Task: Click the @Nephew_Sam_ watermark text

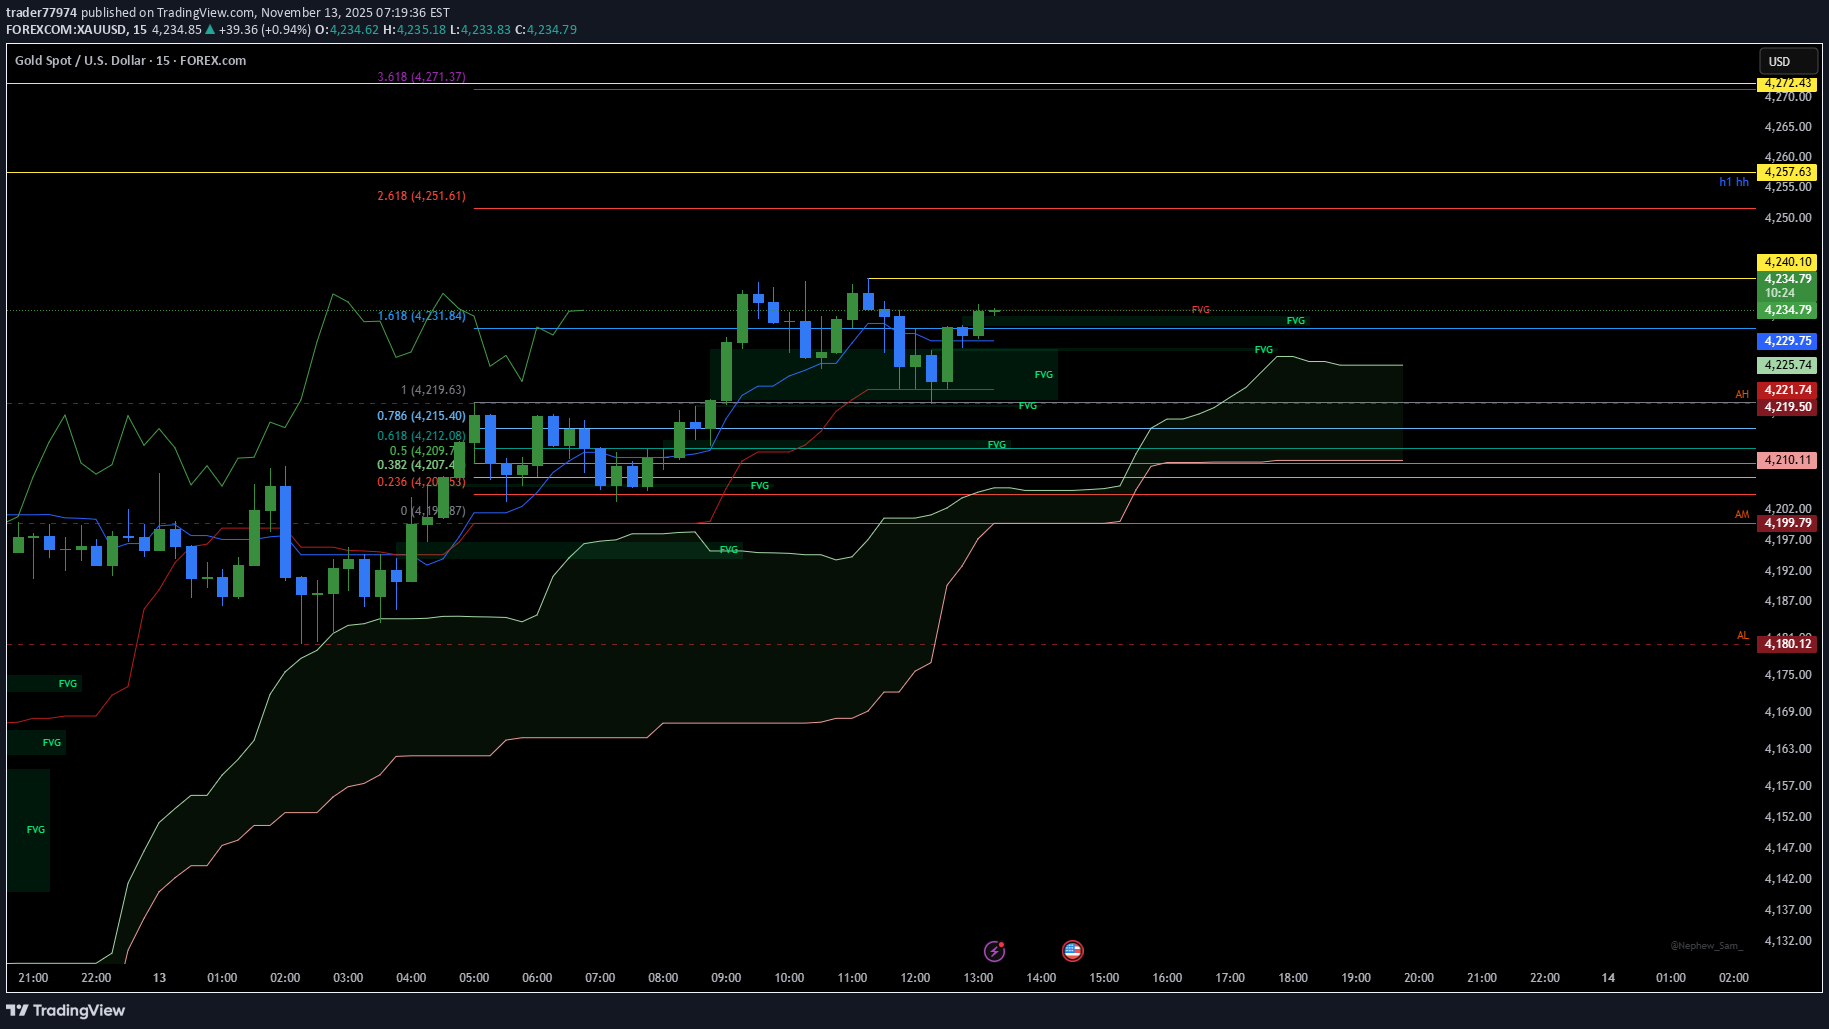Action: (1706, 945)
